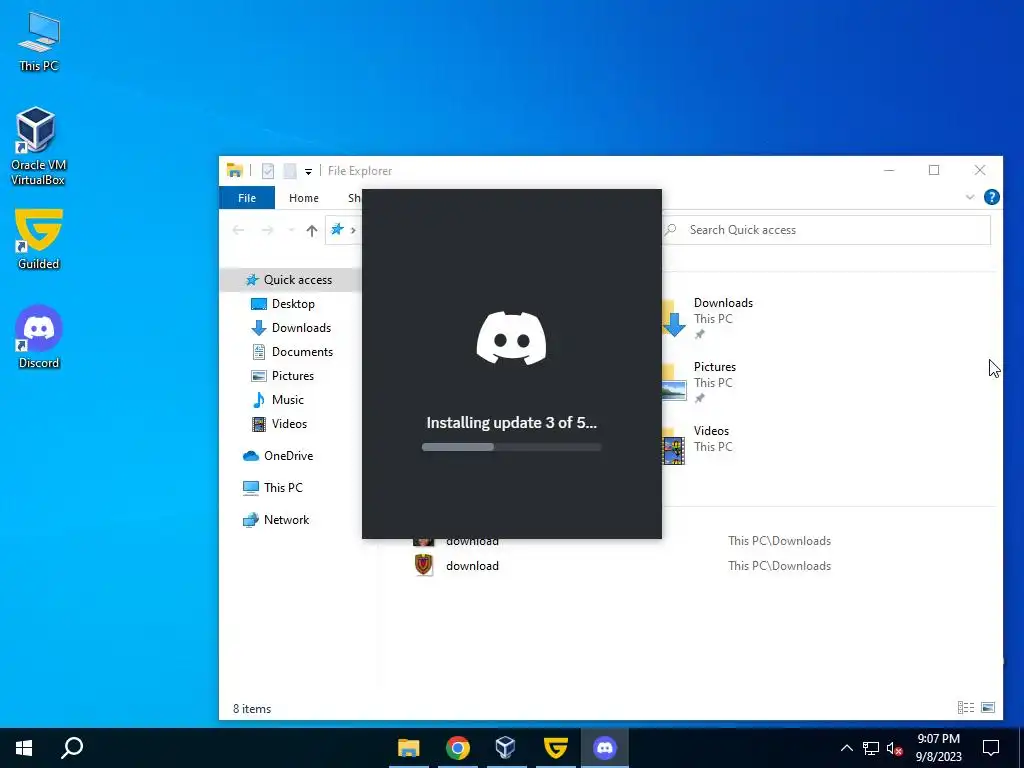Click New folder icon in title bar toolbar

(289, 171)
